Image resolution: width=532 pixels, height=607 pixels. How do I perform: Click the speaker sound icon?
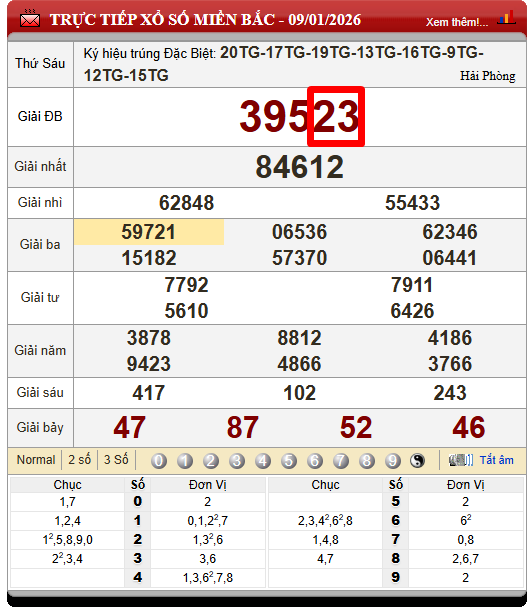(x=461, y=460)
